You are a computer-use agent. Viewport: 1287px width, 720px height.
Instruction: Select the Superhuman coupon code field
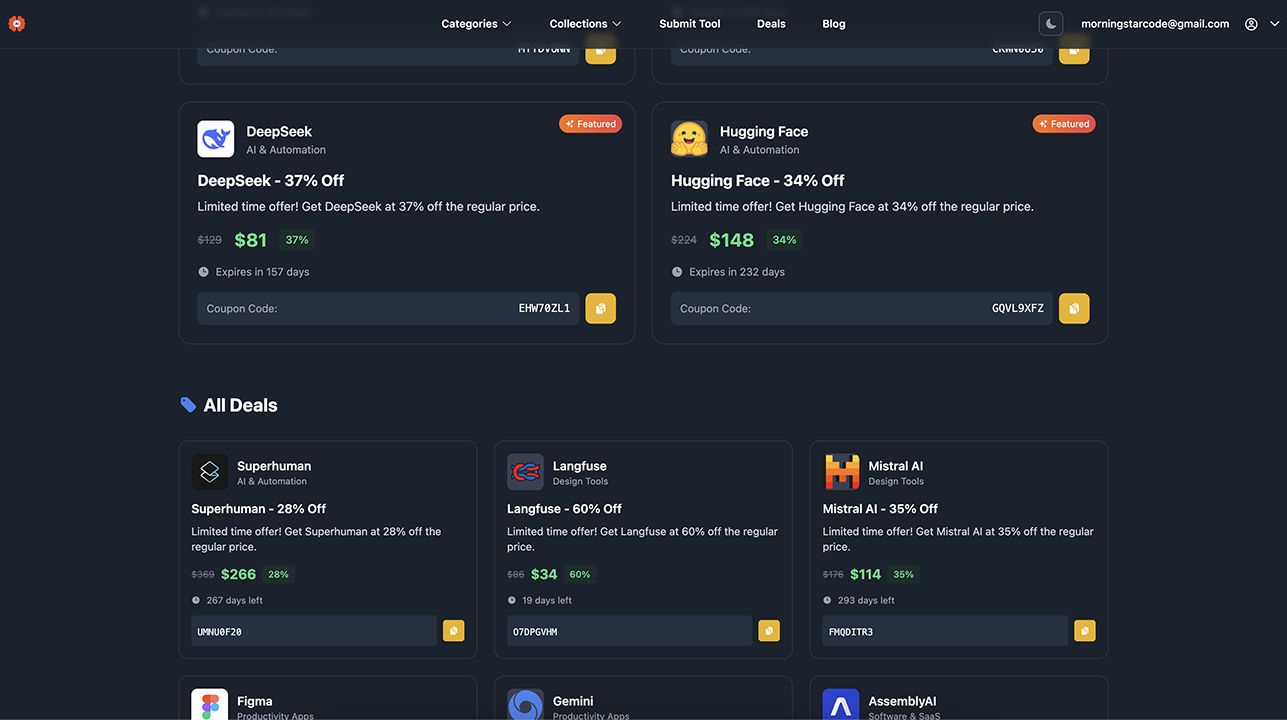pyautogui.click(x=314, y=631)
